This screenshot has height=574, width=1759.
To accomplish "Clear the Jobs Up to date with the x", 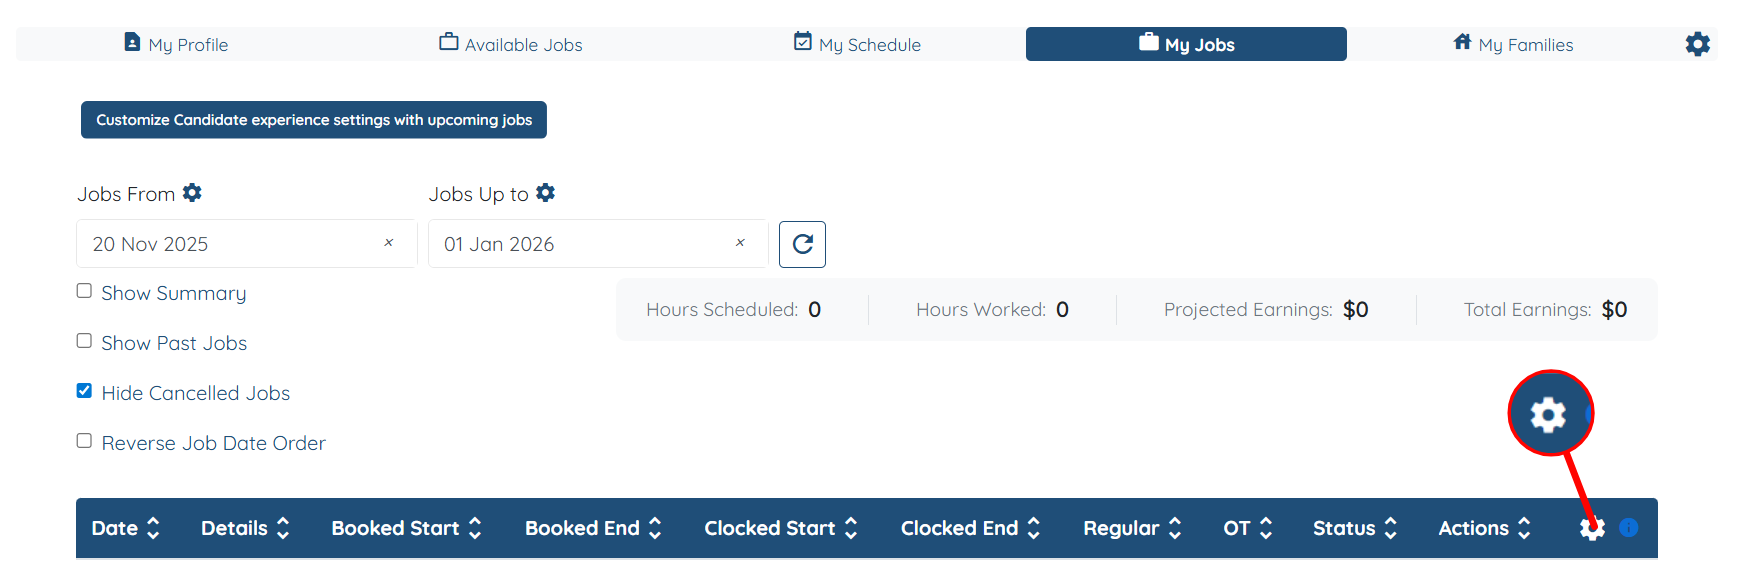I will [x=740, y=243].
